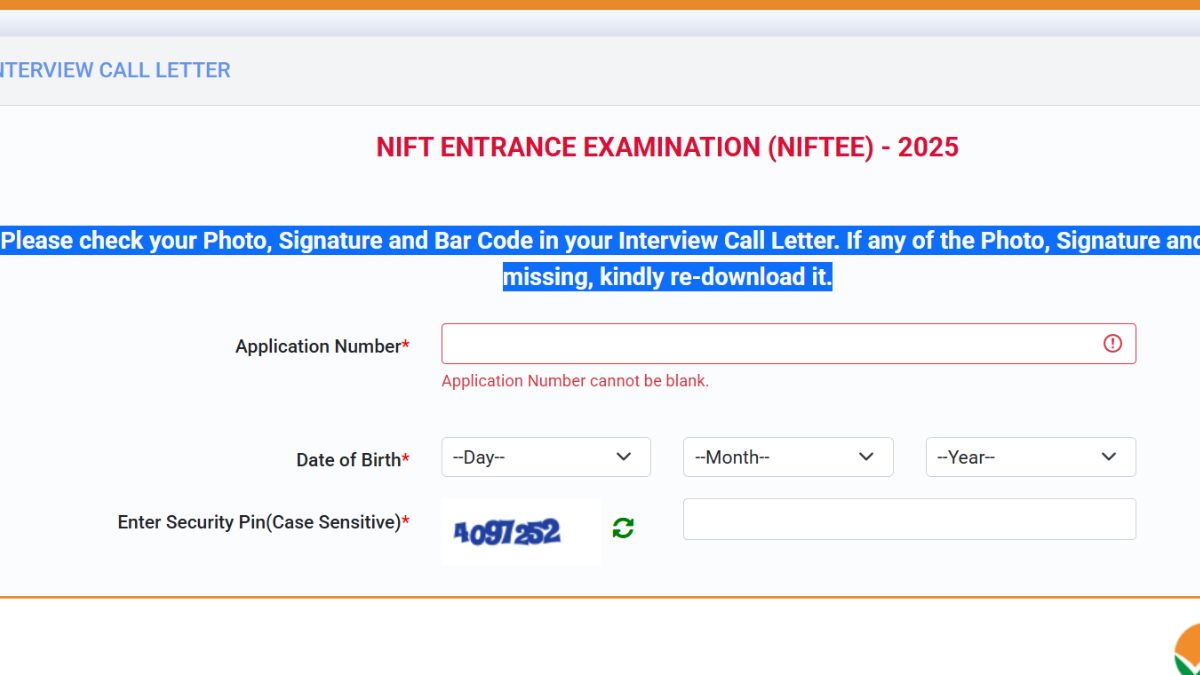Open the --Day-- dropdown
Viewport: 1200px width, 675px height.
click(546, 456)
